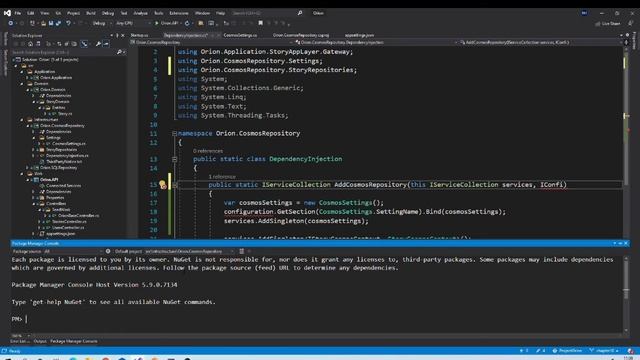Open the Analyze menu
This screenshot has height=360, width=640.
click(140, 13)
